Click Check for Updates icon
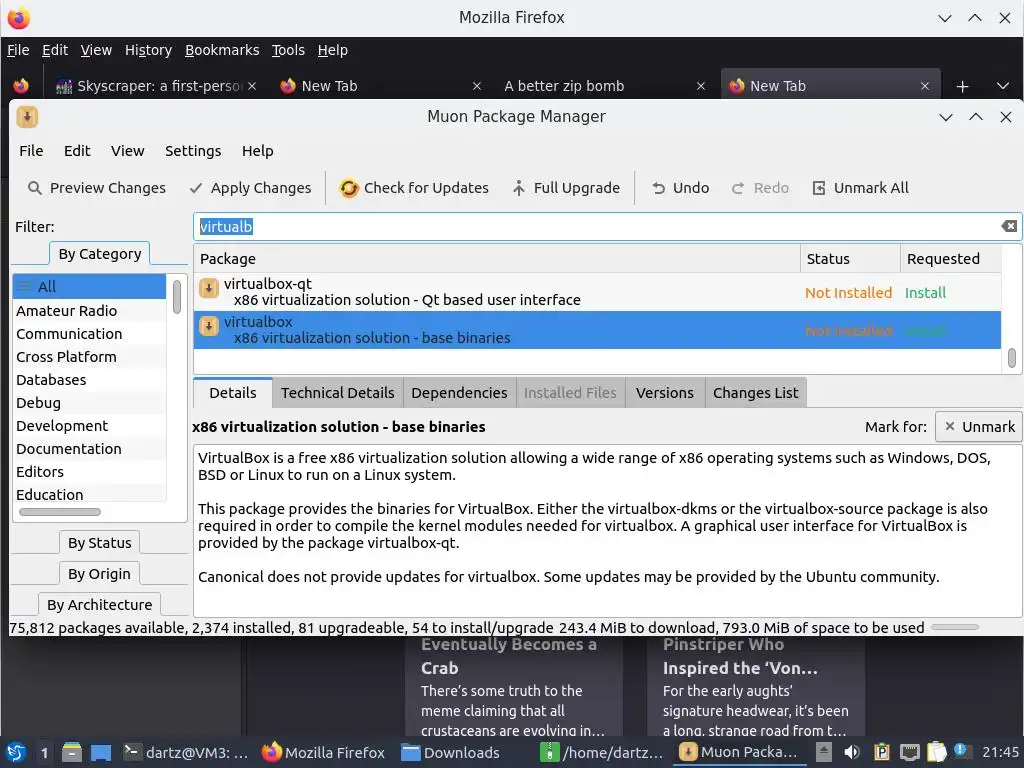This screenshot has height=768, width=1024. (349, 188)
